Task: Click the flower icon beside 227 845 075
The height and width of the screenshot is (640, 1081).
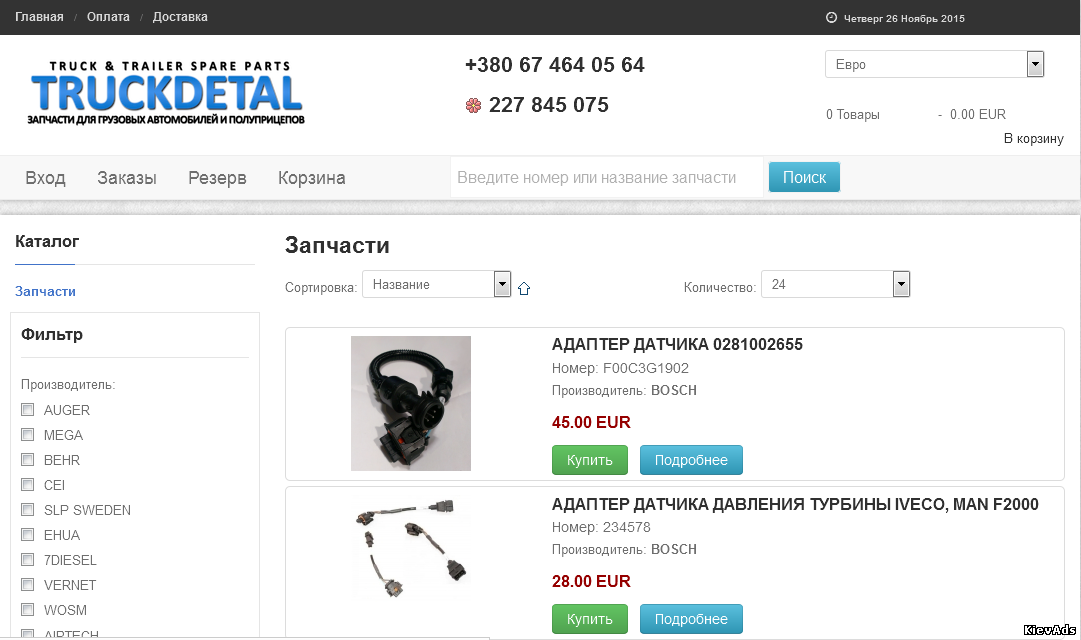Action: coord(473,106)
